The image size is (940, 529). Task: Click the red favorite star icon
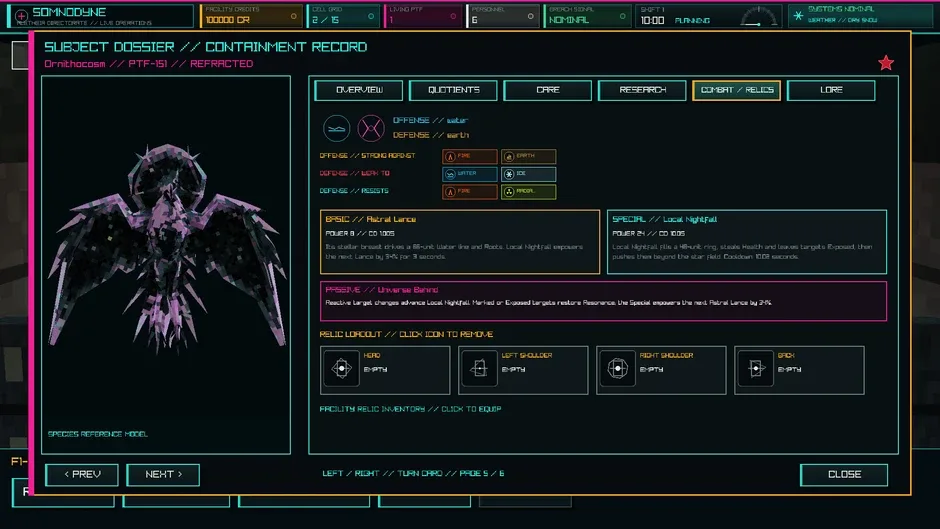pos(886,63)
